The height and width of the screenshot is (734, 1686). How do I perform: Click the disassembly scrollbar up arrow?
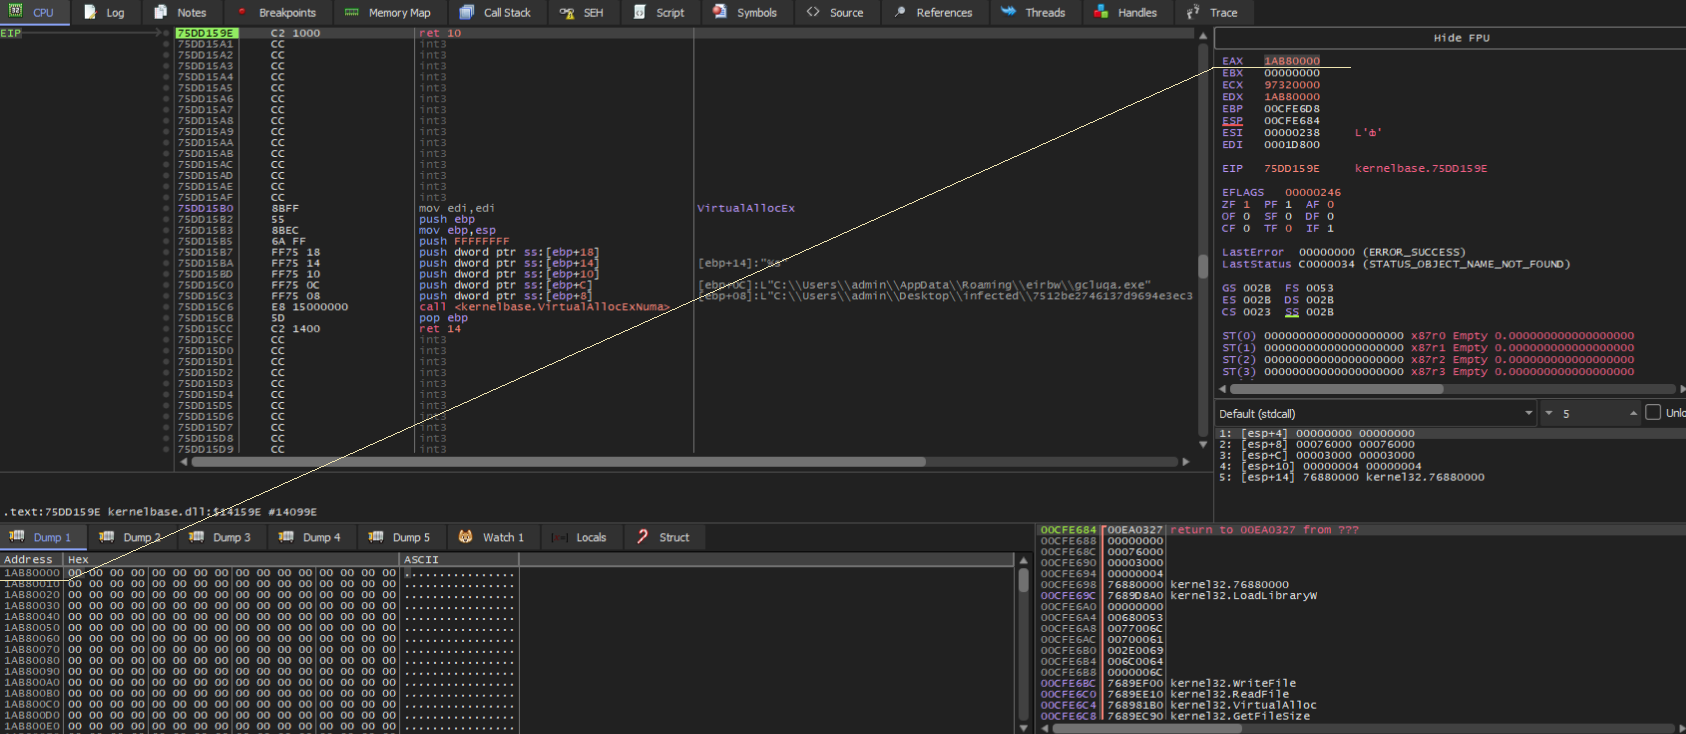[x=1203, y=36]
